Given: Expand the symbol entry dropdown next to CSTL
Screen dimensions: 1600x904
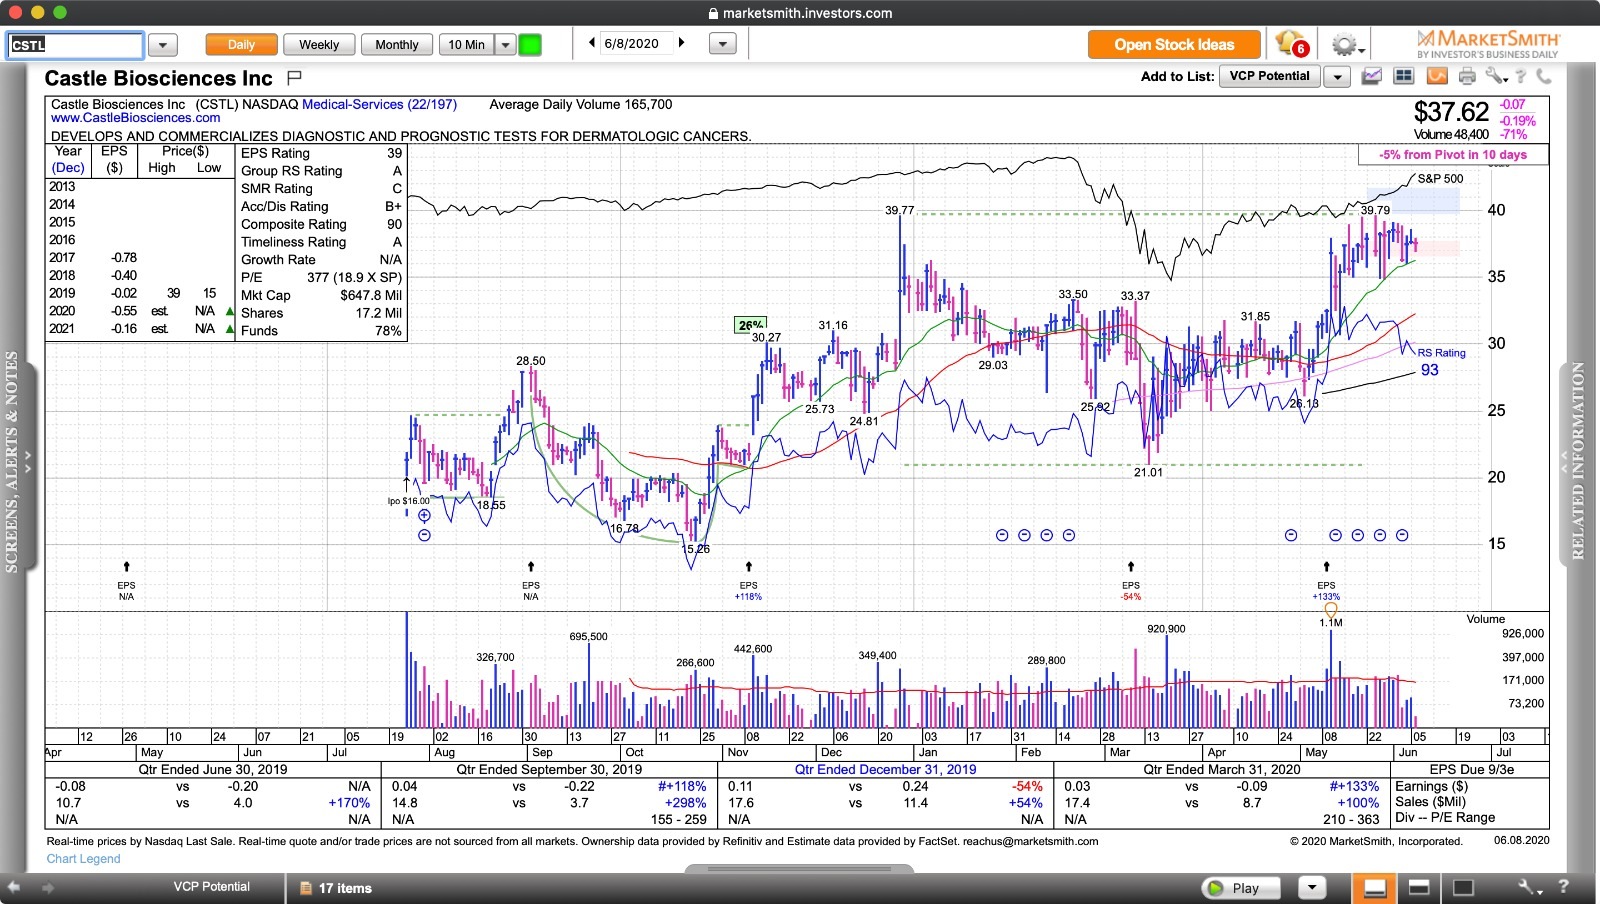Looking at the screenshot, I should coord(162,45).
